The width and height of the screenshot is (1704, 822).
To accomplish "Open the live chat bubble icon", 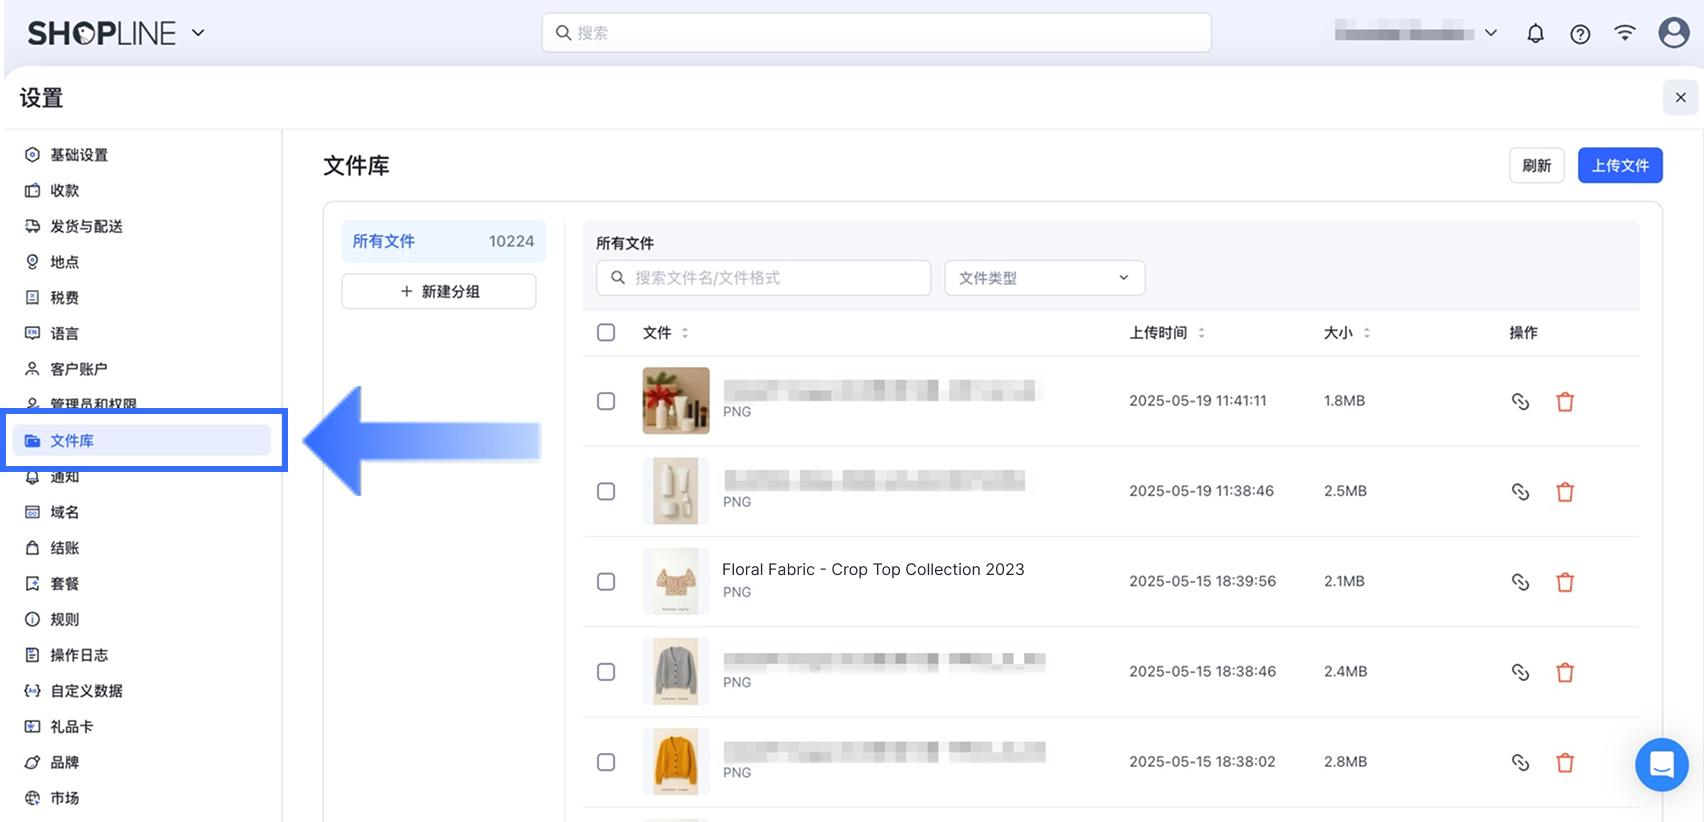I will click(x=1662, y=765).
